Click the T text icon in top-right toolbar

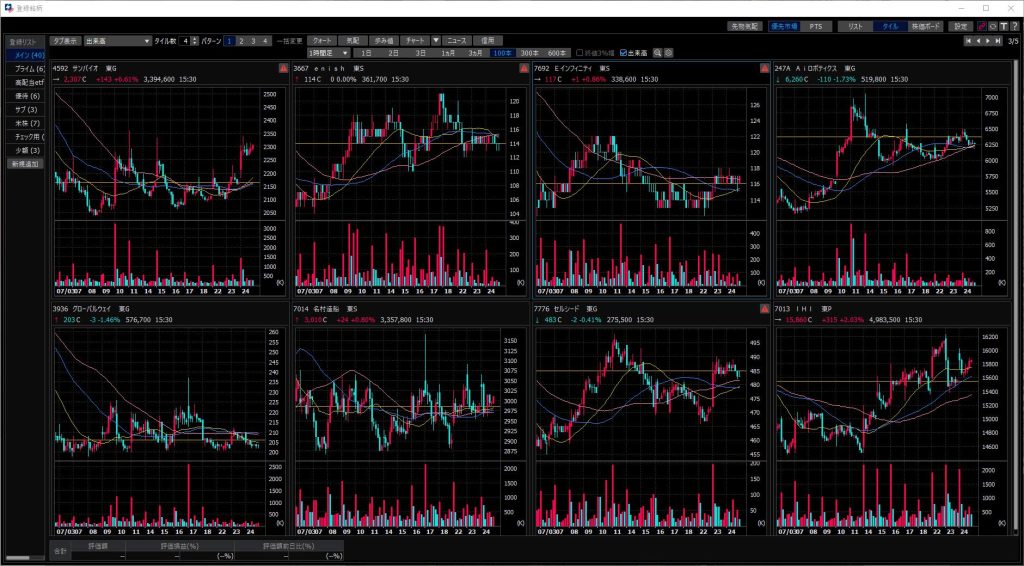click(1003, 26)
